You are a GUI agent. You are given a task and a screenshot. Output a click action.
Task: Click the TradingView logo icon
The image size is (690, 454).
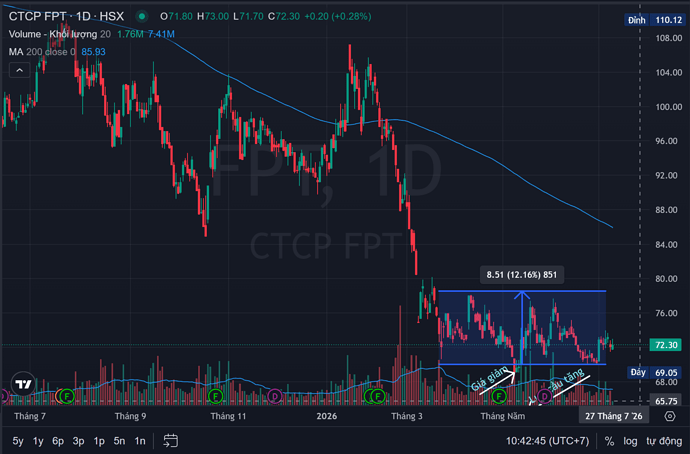click(x=23, y=384)
